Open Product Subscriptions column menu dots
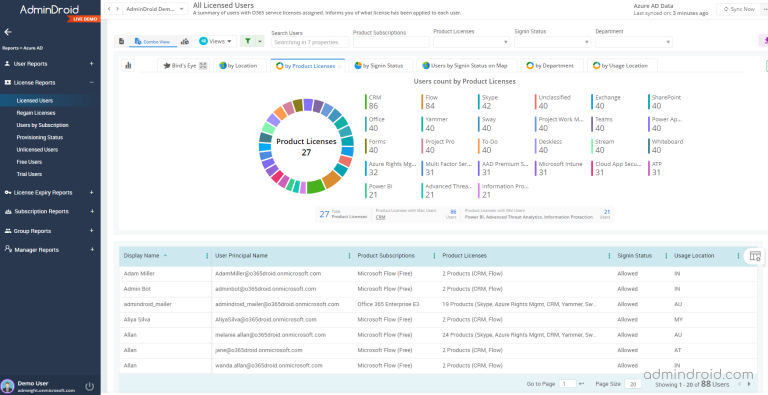The height and width of the screenshot is (395, 768). [434, 256]
